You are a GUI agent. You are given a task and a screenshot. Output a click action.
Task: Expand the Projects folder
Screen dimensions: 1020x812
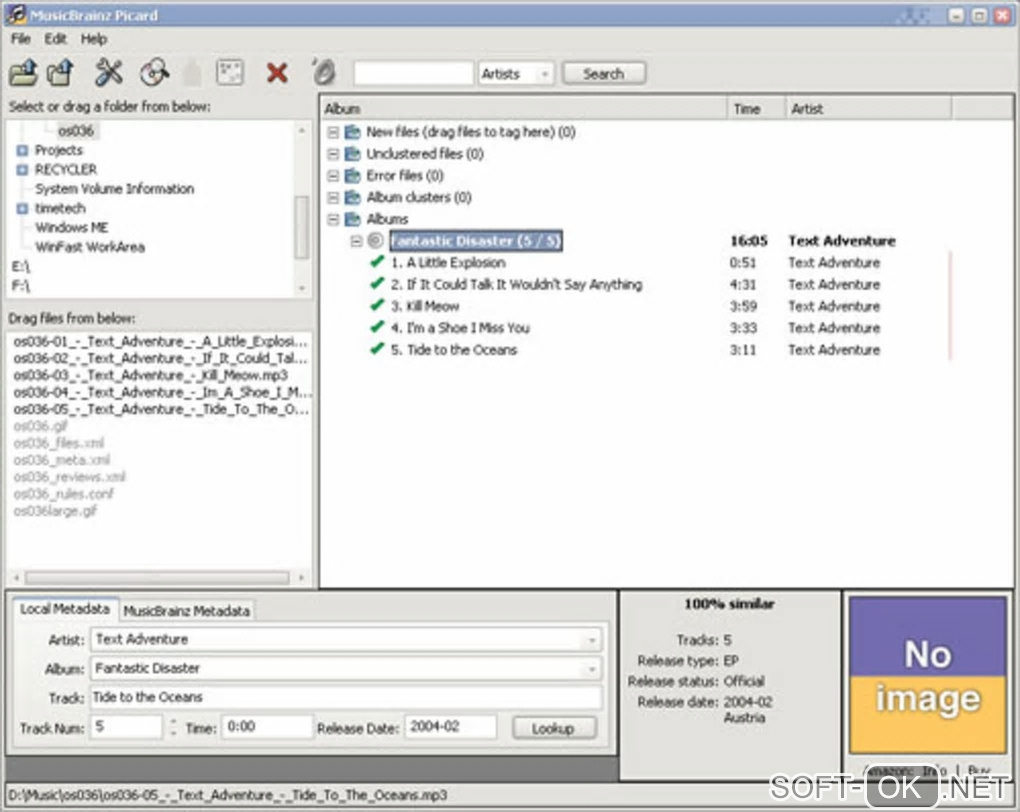coord(22,150)
